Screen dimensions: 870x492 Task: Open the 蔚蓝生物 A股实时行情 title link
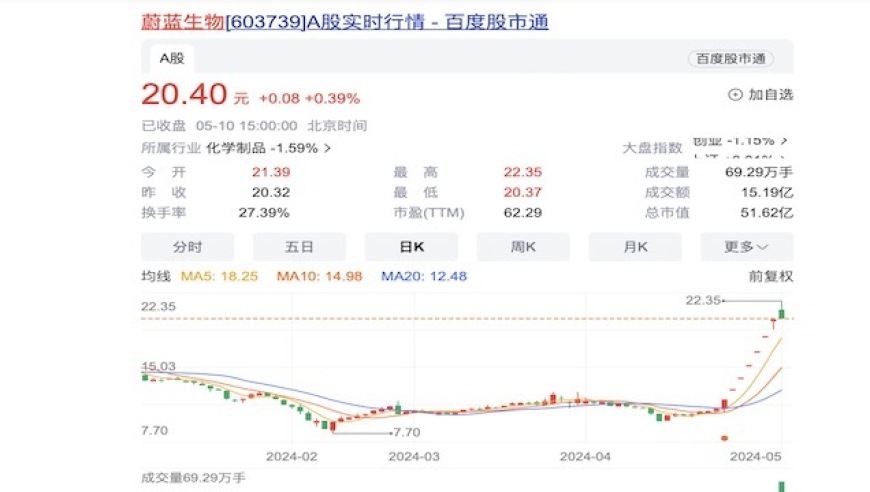pos(345,22)
